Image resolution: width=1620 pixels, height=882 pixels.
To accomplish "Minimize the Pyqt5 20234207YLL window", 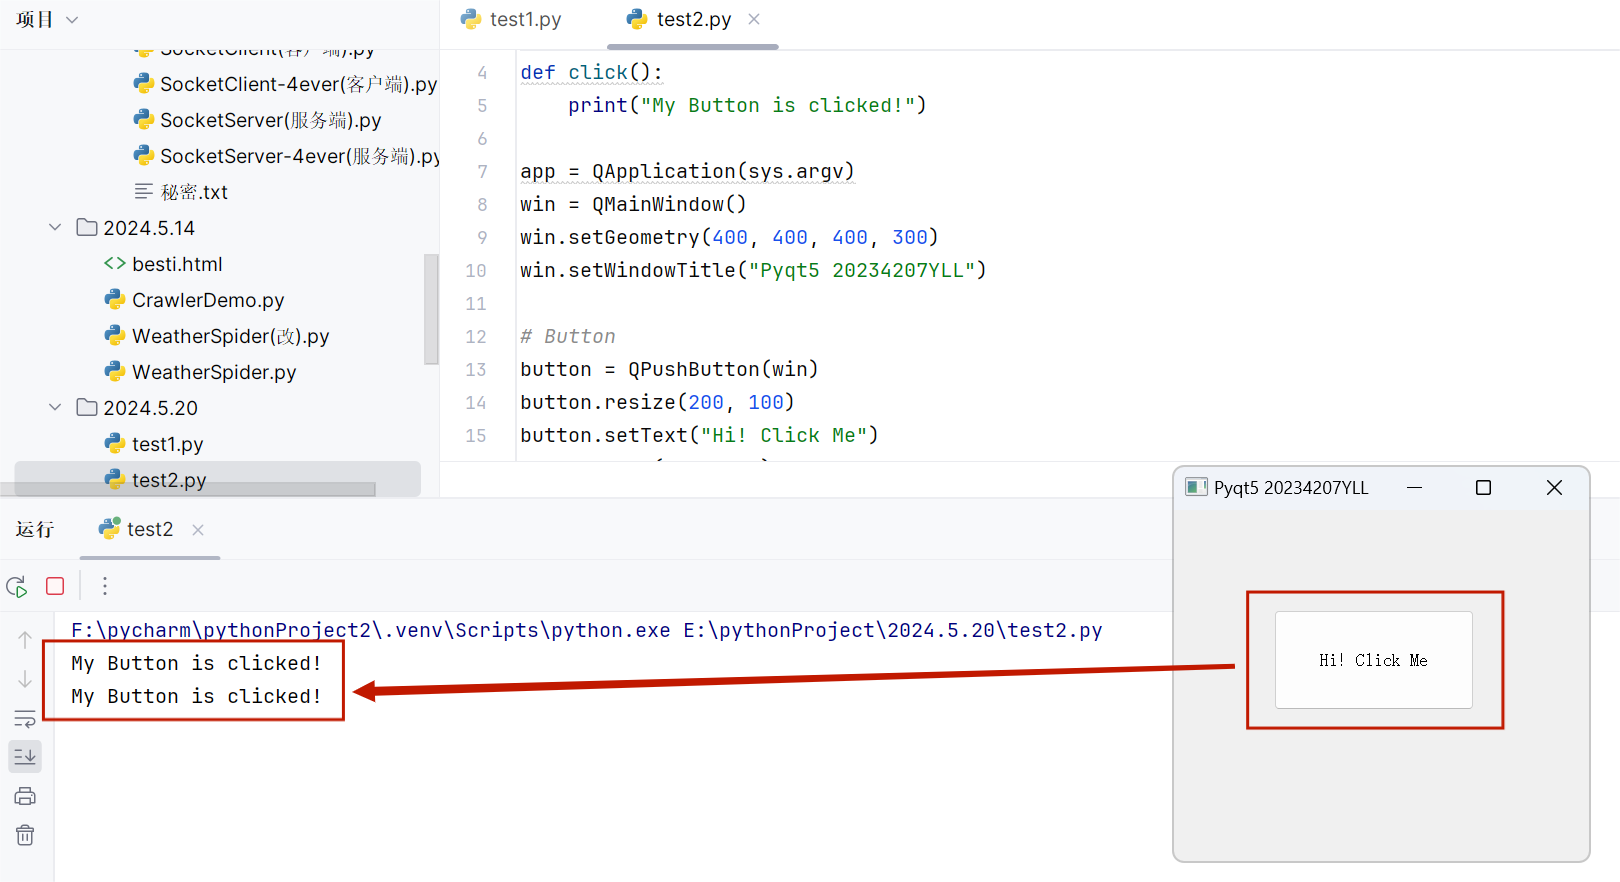I will pyautogui.click(x=1414, y=487).
